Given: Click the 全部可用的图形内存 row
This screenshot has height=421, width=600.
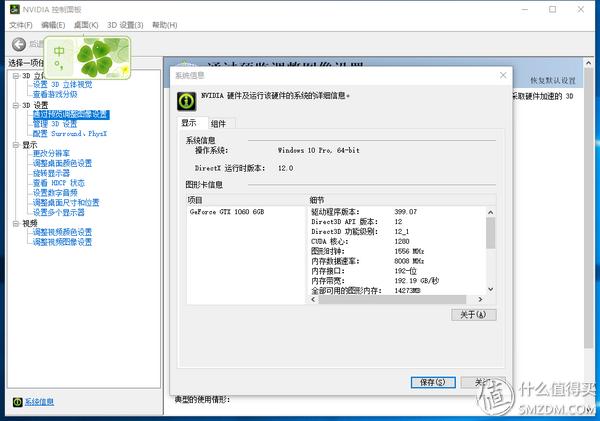Looking at the screenshot, I should click(x=396, y=290).
